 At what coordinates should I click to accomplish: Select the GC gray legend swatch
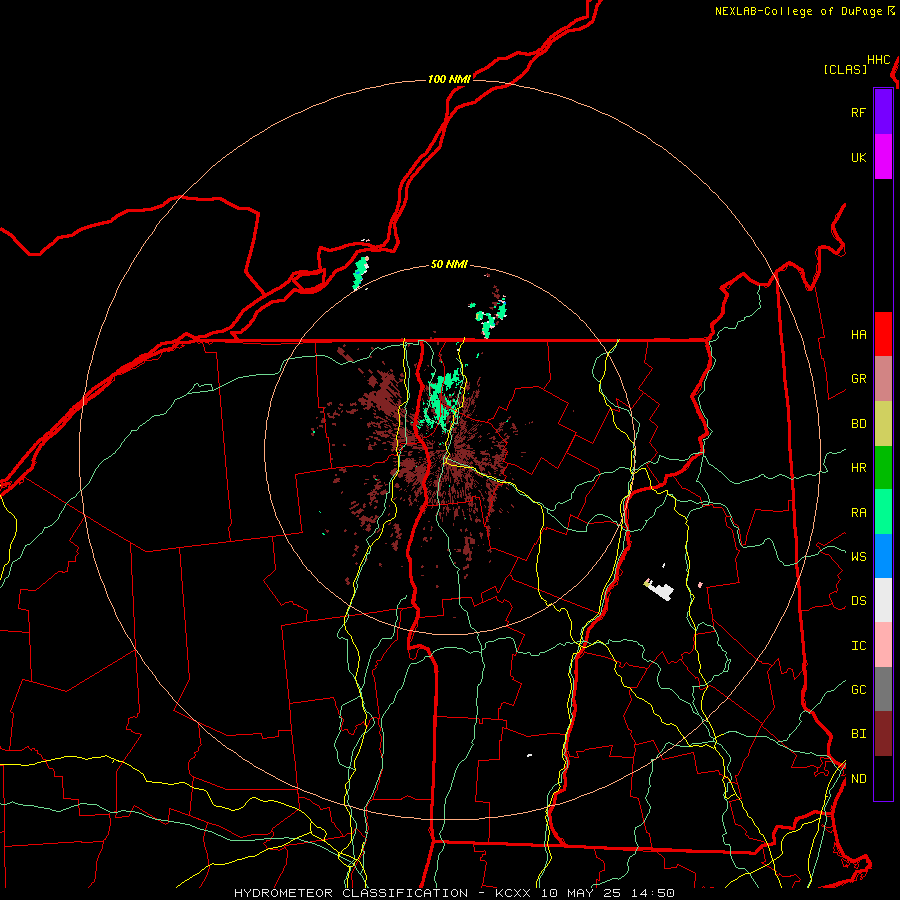point(883,689)
